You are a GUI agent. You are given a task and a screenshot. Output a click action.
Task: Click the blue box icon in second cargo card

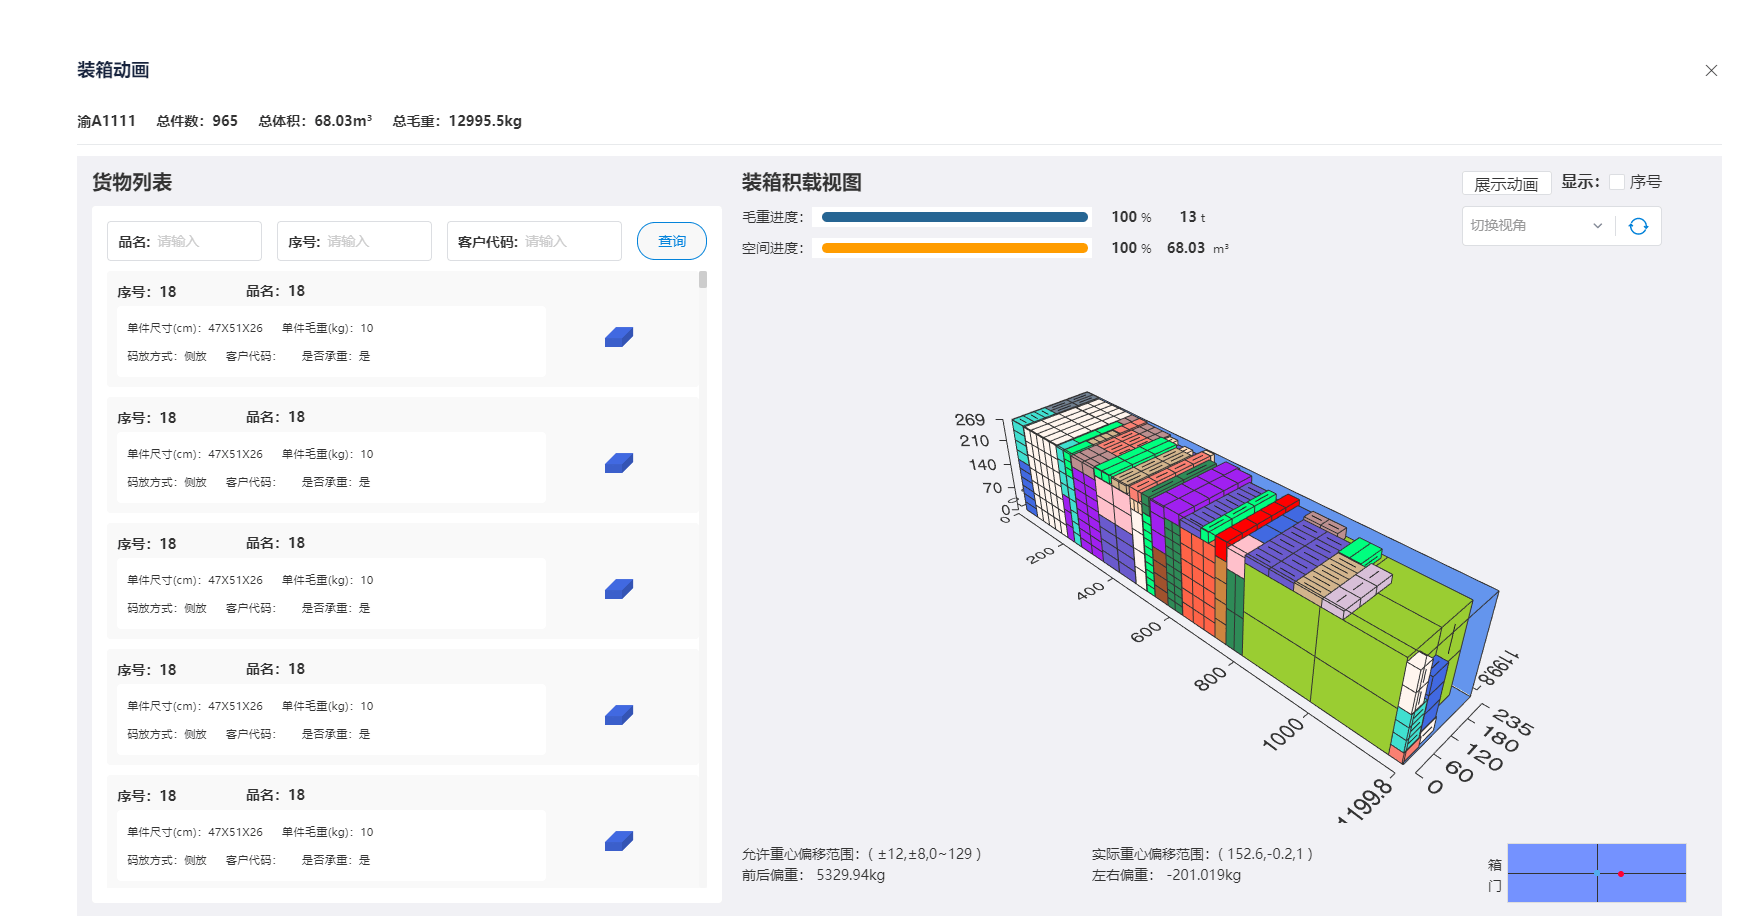[619, 463]
